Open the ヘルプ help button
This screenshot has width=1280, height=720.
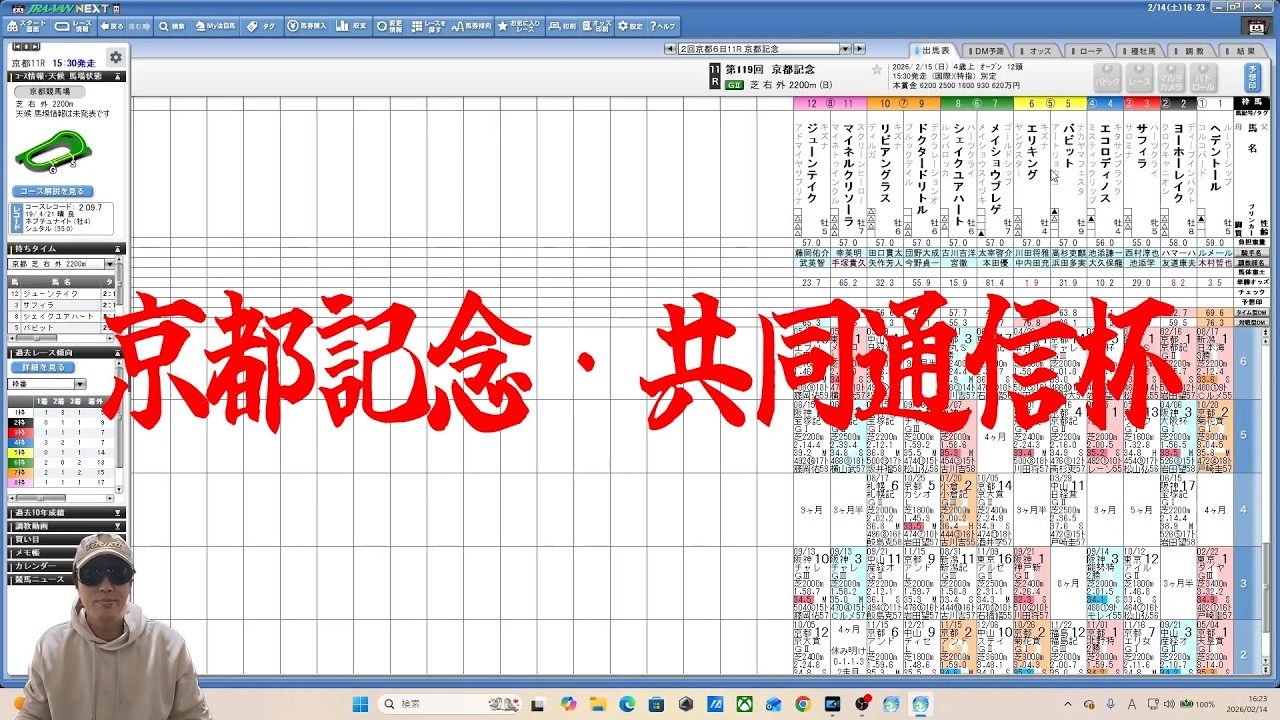point(663,26)
